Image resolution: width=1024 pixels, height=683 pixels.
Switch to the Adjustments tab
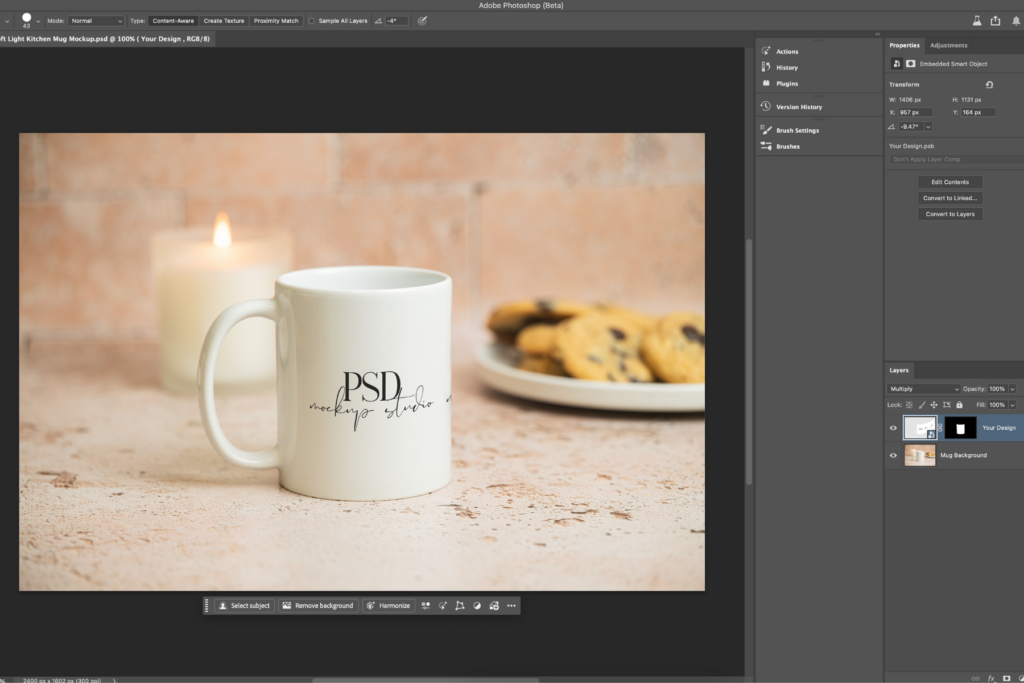pos(948,45)
